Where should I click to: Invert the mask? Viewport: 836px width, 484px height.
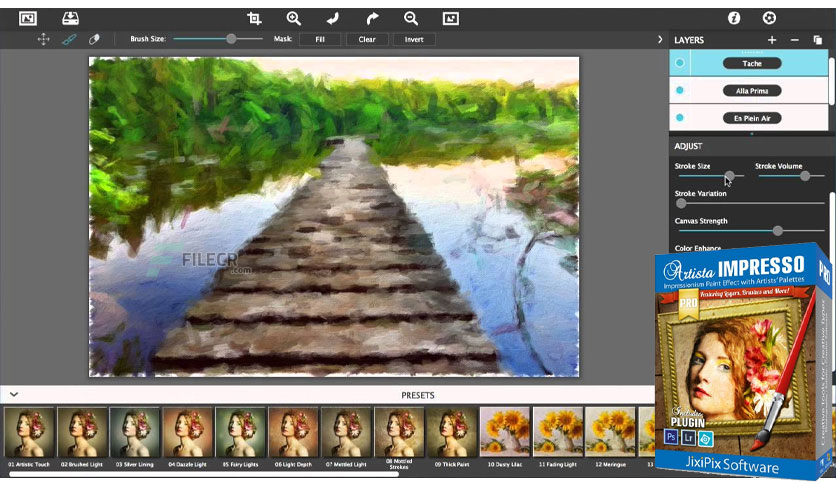(414, 39)
